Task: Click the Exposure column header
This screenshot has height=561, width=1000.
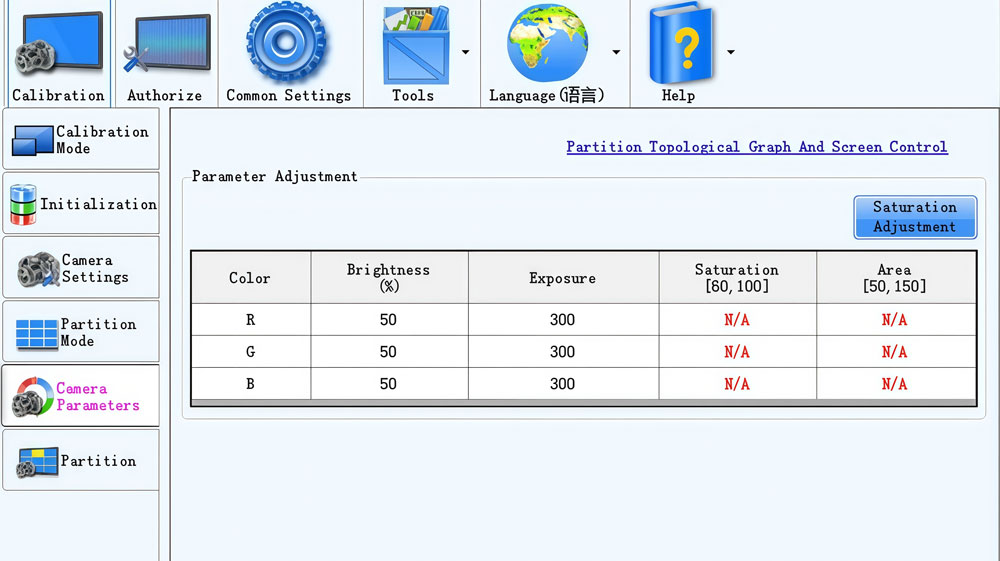Action: point(563,277)
